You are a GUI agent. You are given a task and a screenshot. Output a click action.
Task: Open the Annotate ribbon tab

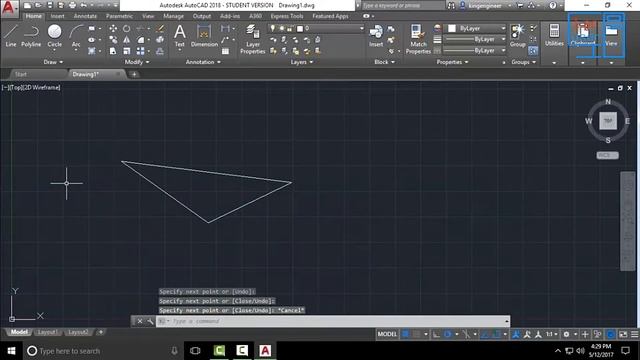pyautogui.click(x=85, y=16)
